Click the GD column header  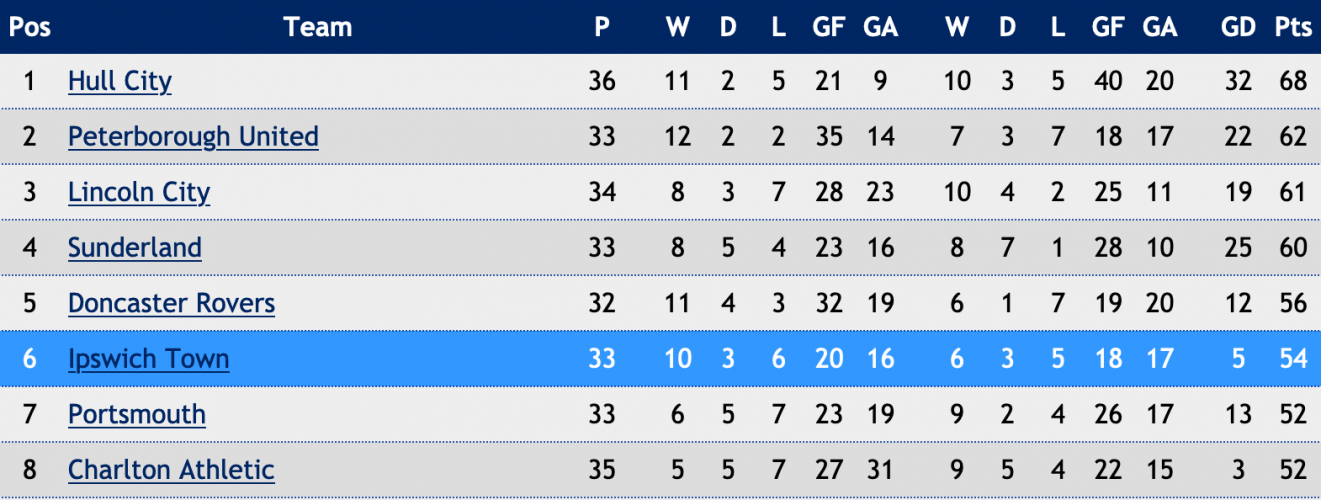pyautogui.click(x=1238, y=27)
